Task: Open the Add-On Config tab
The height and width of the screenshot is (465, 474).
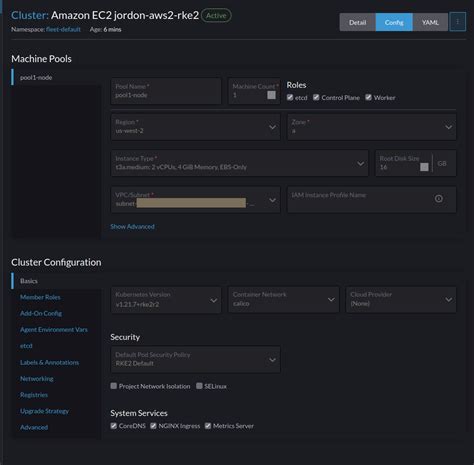Action: (x=41, y=313)
